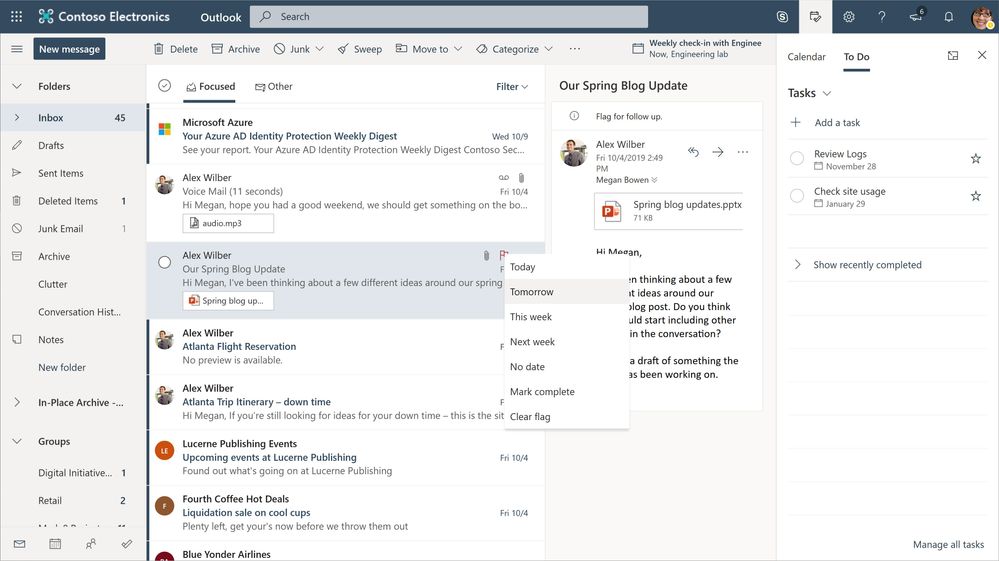
Task: Open notifications bell icon
Action: pos(949,17)
